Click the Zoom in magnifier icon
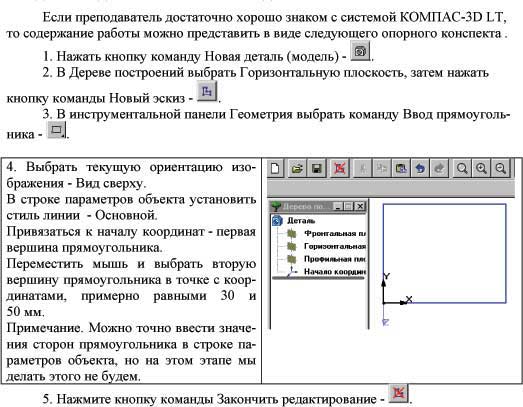The height and width of the screenshot is (407, 523). [x=481, y=168]
